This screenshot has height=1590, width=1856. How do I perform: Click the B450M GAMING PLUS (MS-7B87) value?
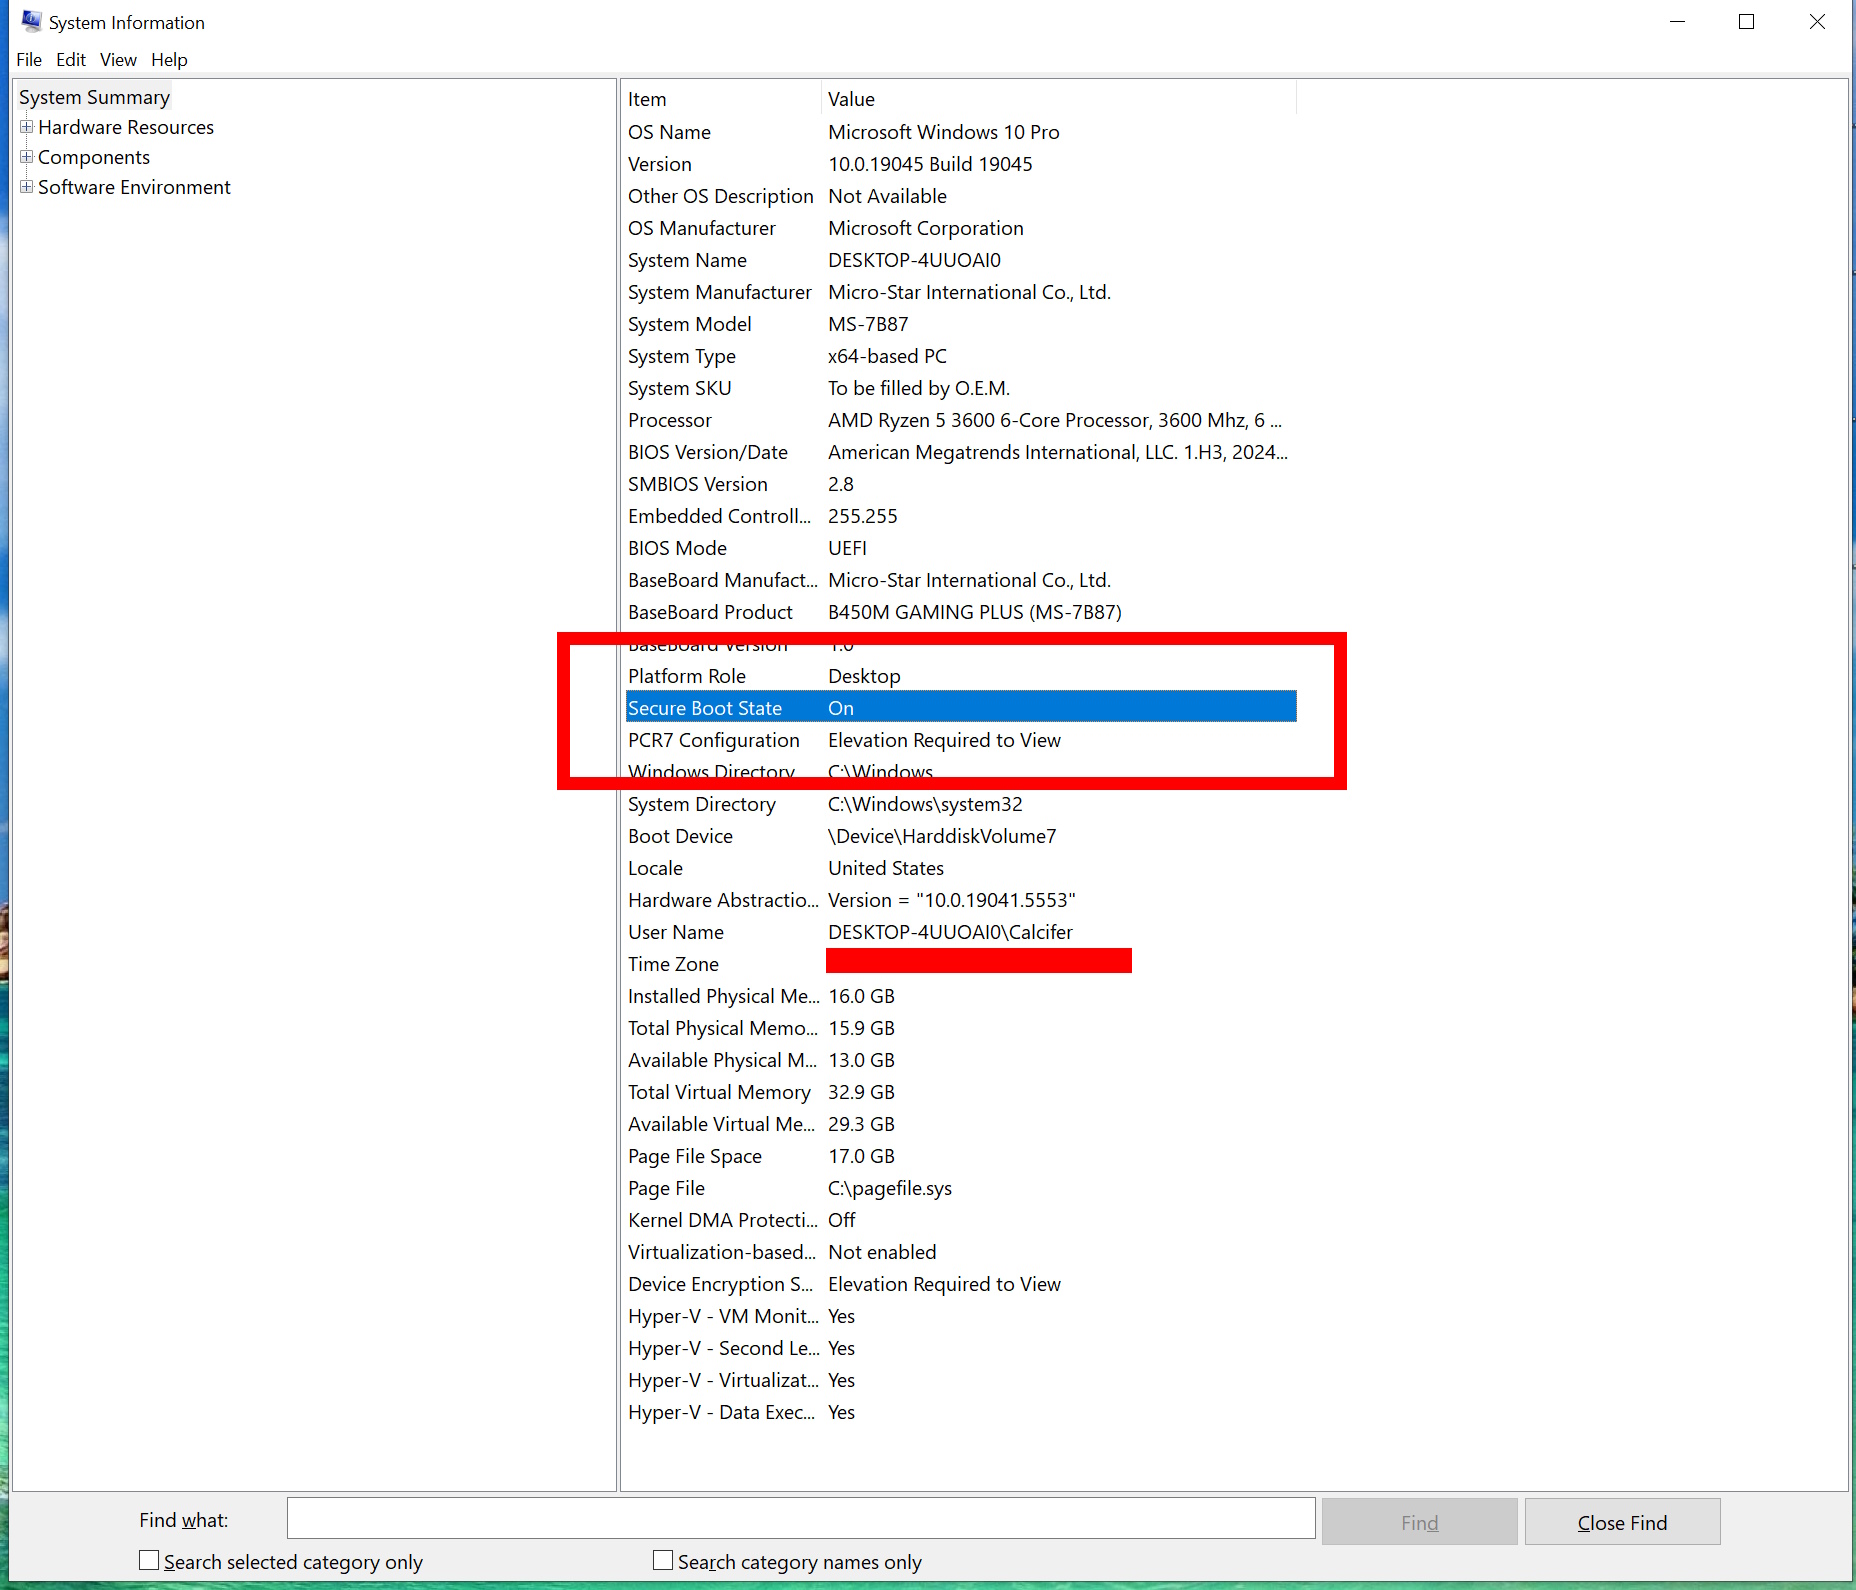[975, 612]
